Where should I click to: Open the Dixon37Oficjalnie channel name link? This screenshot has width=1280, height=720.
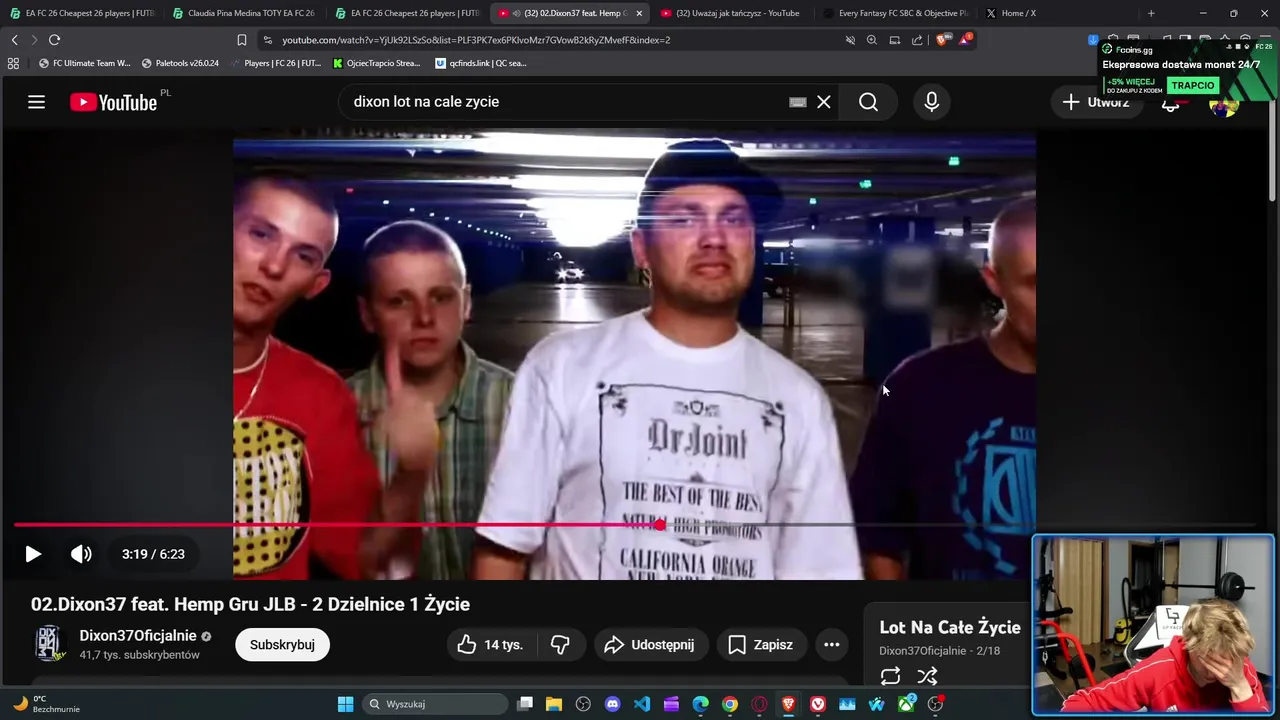coord(138,636)
